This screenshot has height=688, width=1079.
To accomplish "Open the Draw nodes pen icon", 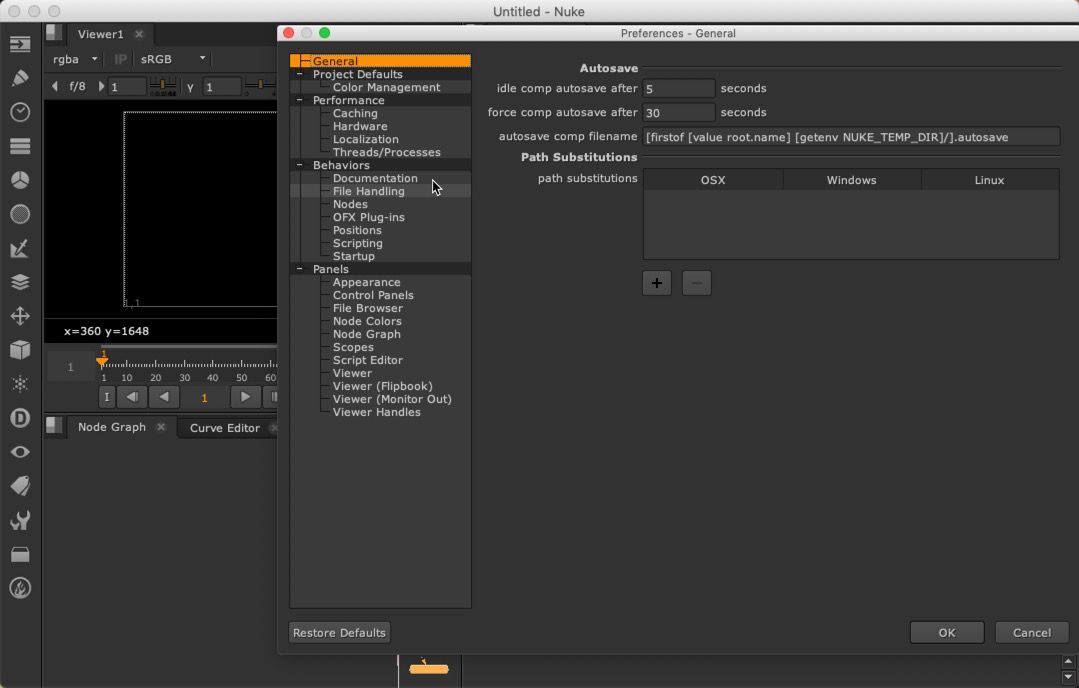I will [x=20, y=78].
